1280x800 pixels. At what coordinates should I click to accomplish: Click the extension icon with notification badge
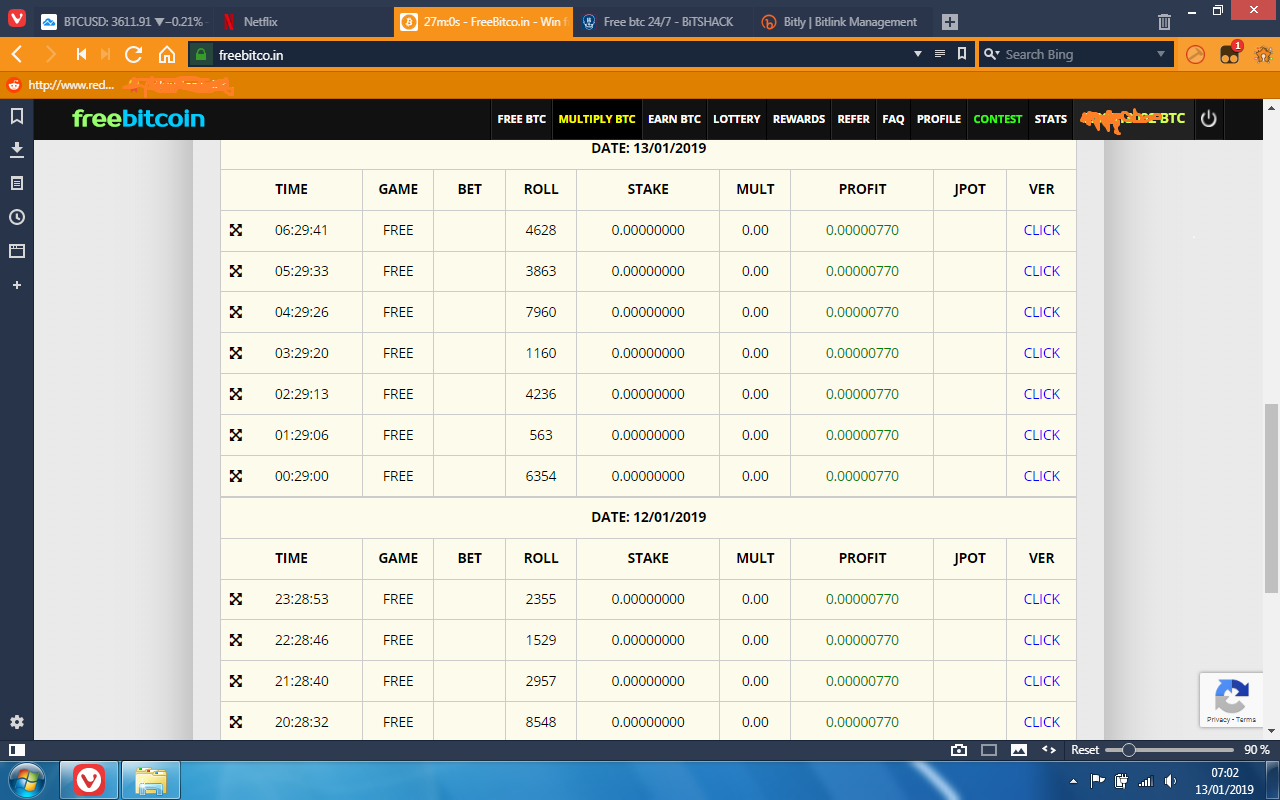coord(1230,54)
